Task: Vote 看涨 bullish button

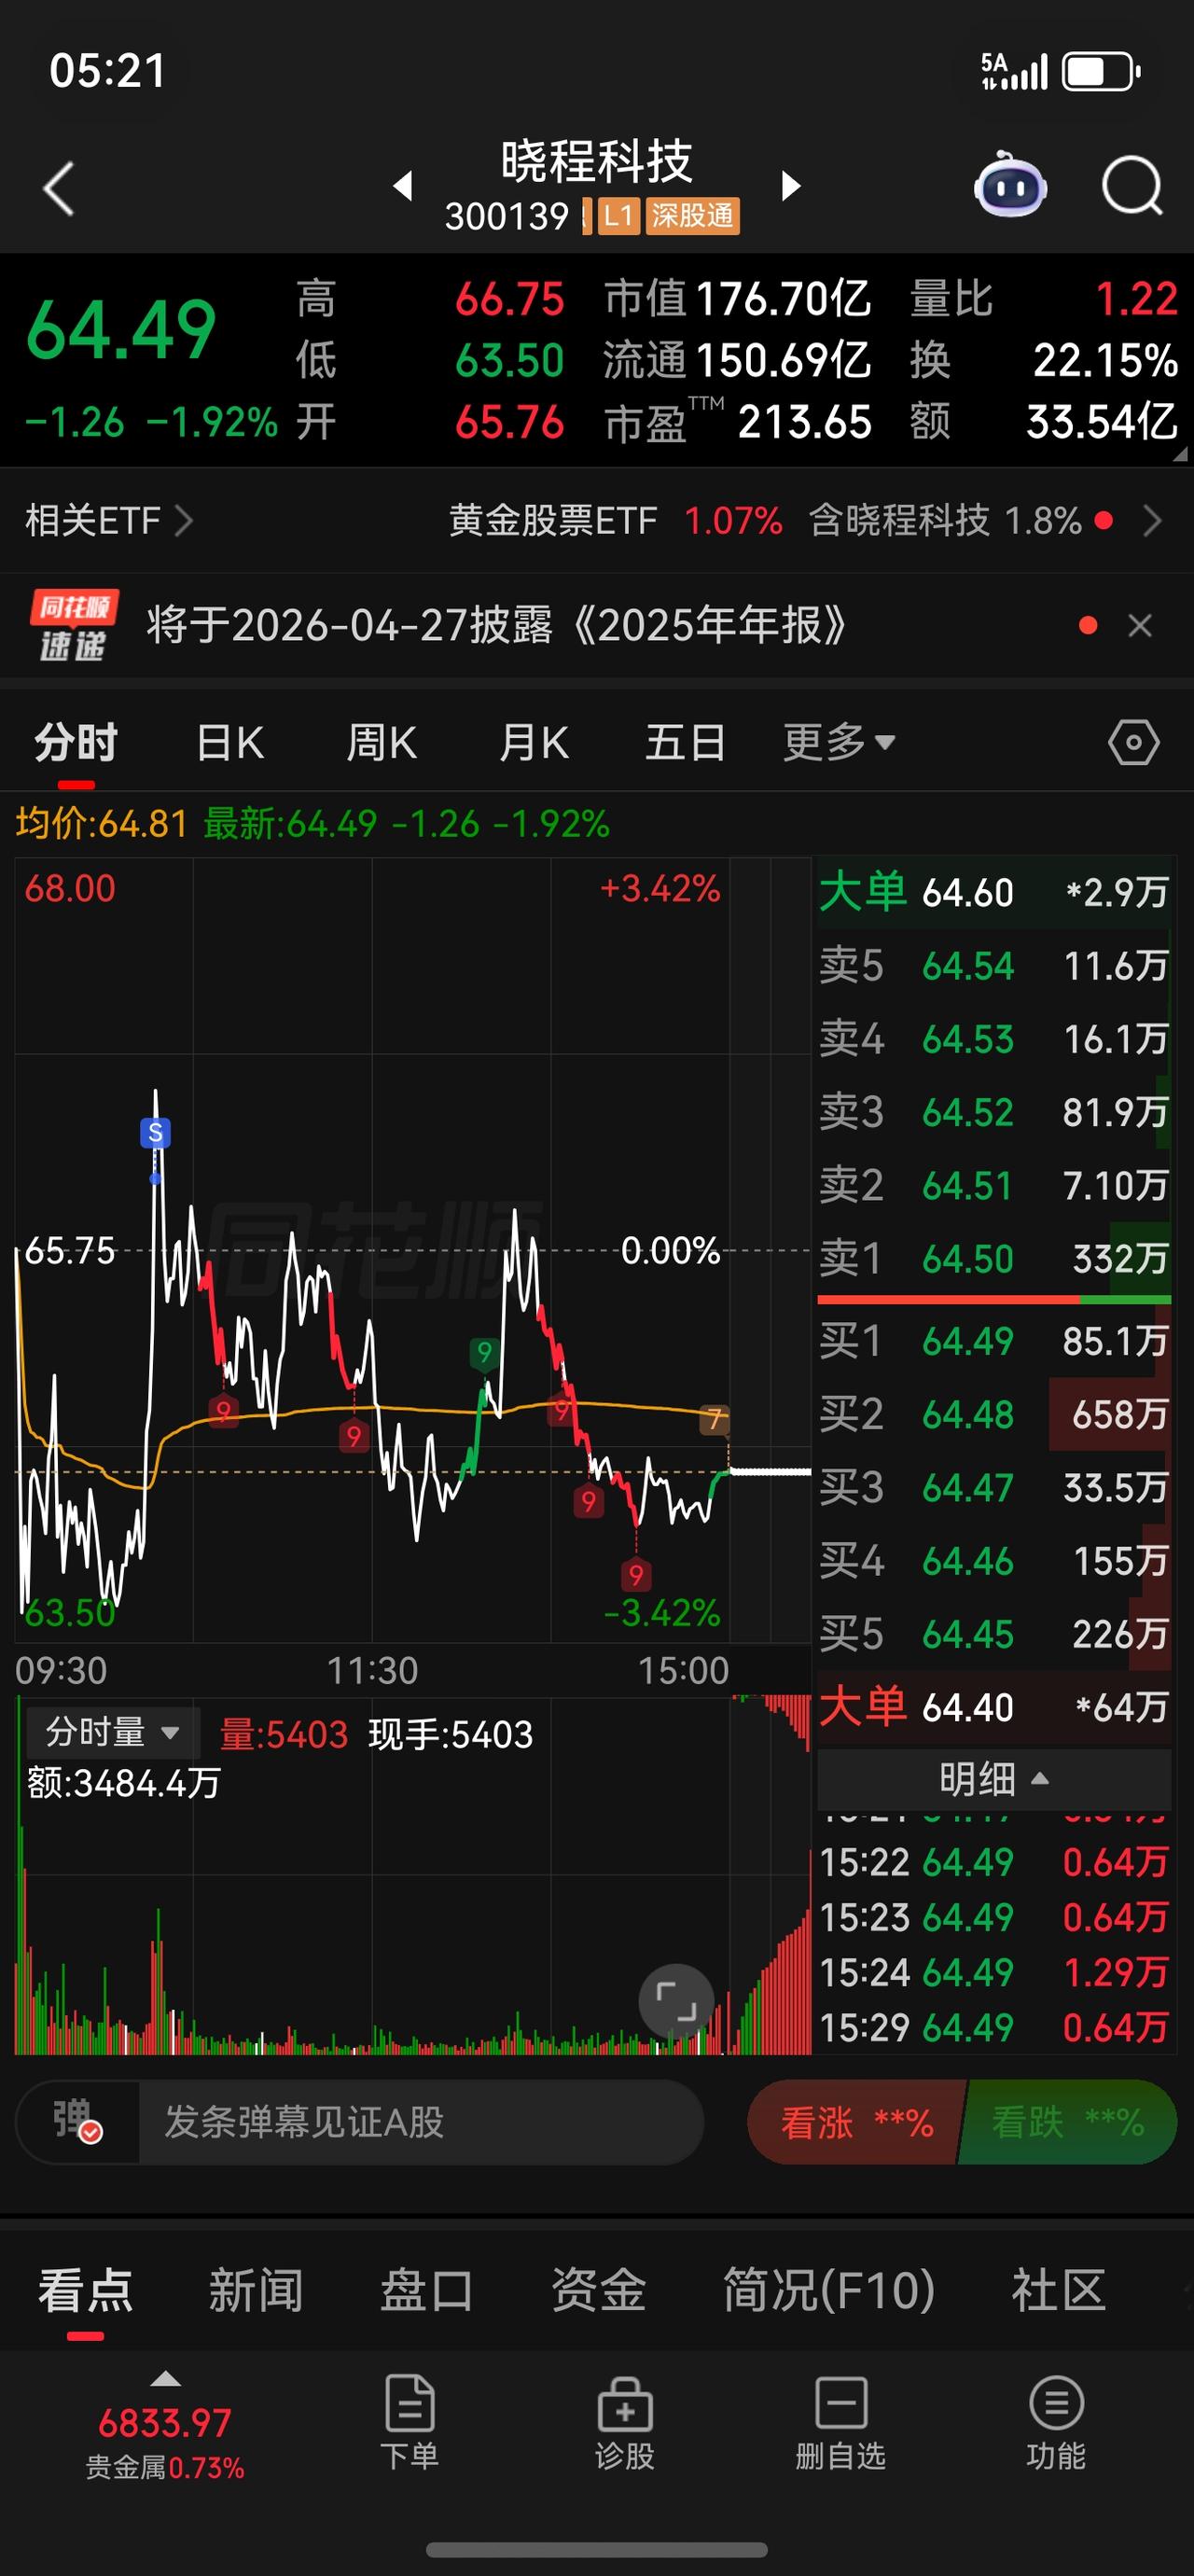Action: tap(856, 2122)
